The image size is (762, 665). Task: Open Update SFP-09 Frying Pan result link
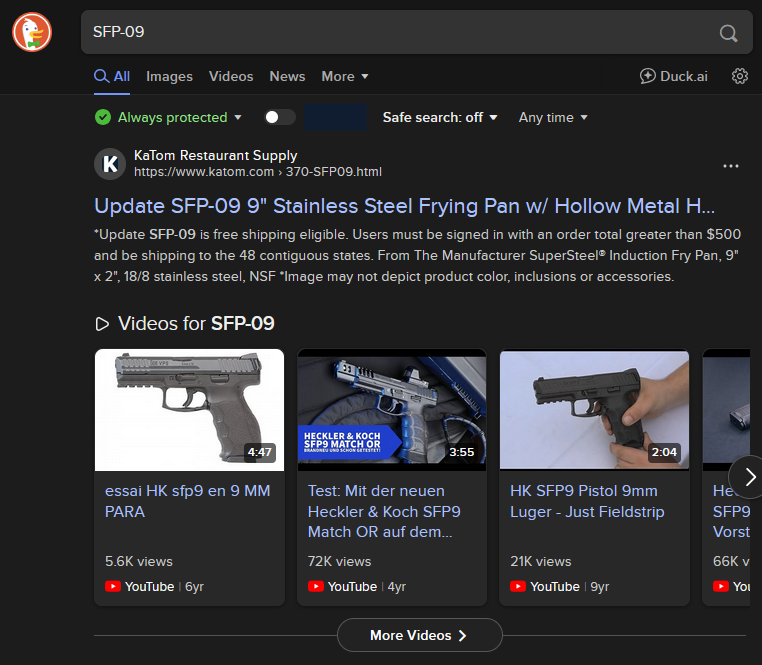point(404,206)
